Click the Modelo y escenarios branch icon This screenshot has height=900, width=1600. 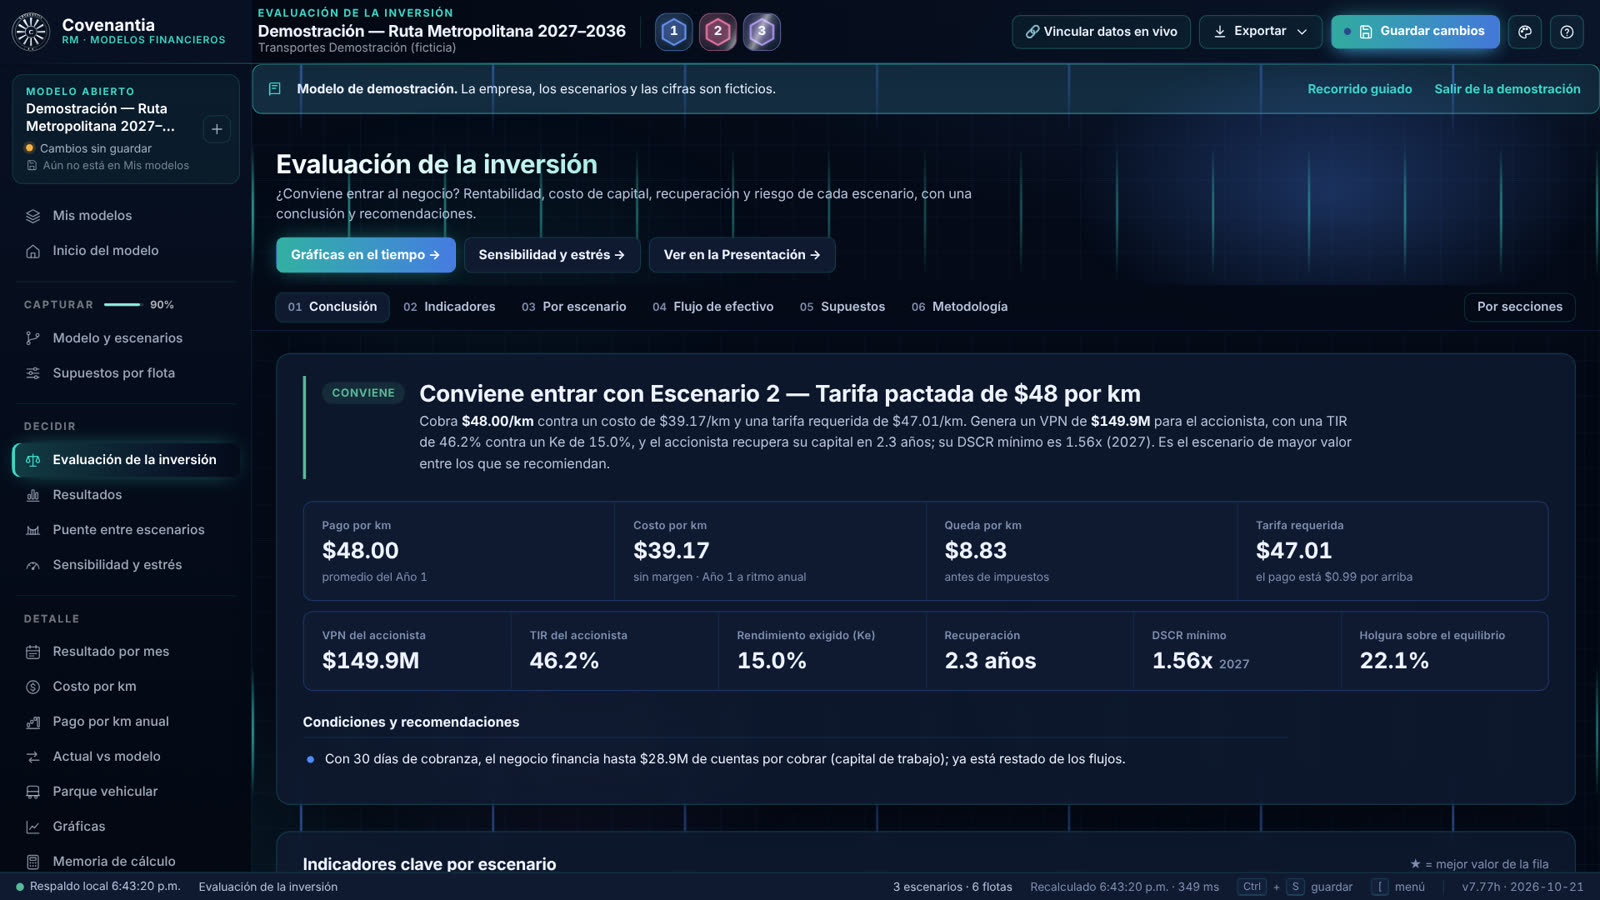tap(33, 338)
